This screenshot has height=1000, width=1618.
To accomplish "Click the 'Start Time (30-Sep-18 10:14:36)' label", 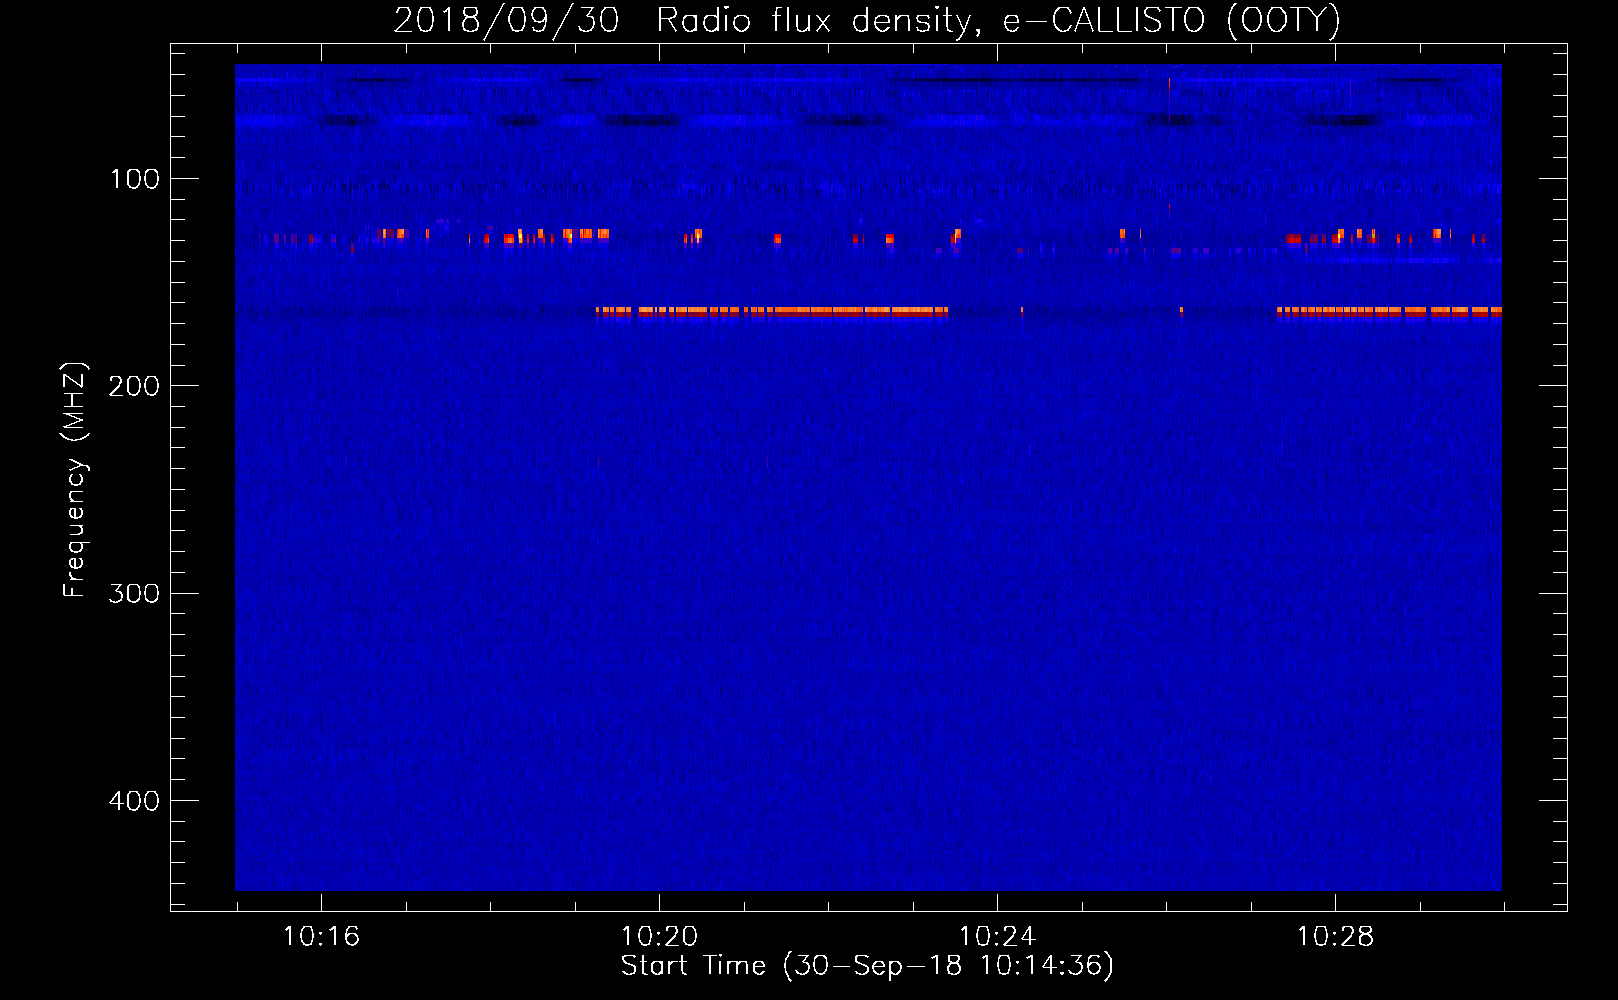I will (867, 966).
